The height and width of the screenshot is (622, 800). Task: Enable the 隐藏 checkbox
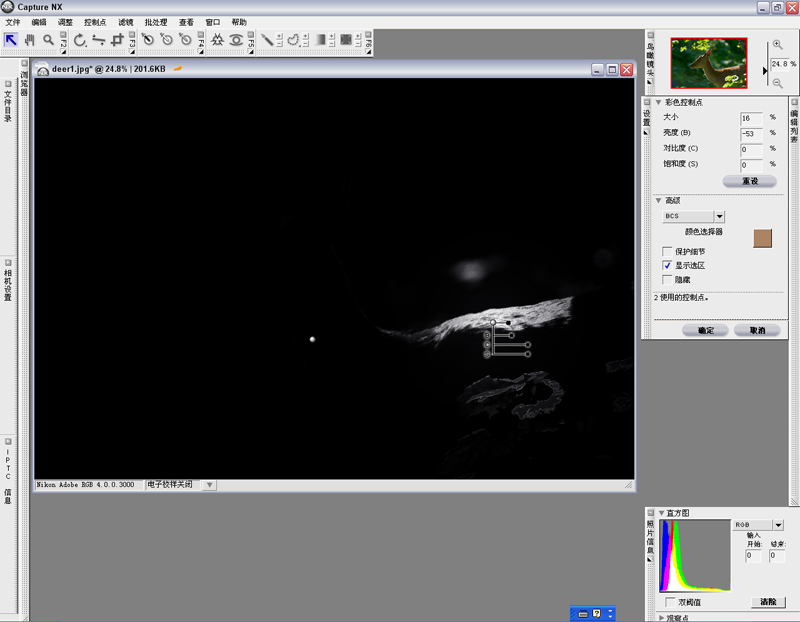click(667, 279)
